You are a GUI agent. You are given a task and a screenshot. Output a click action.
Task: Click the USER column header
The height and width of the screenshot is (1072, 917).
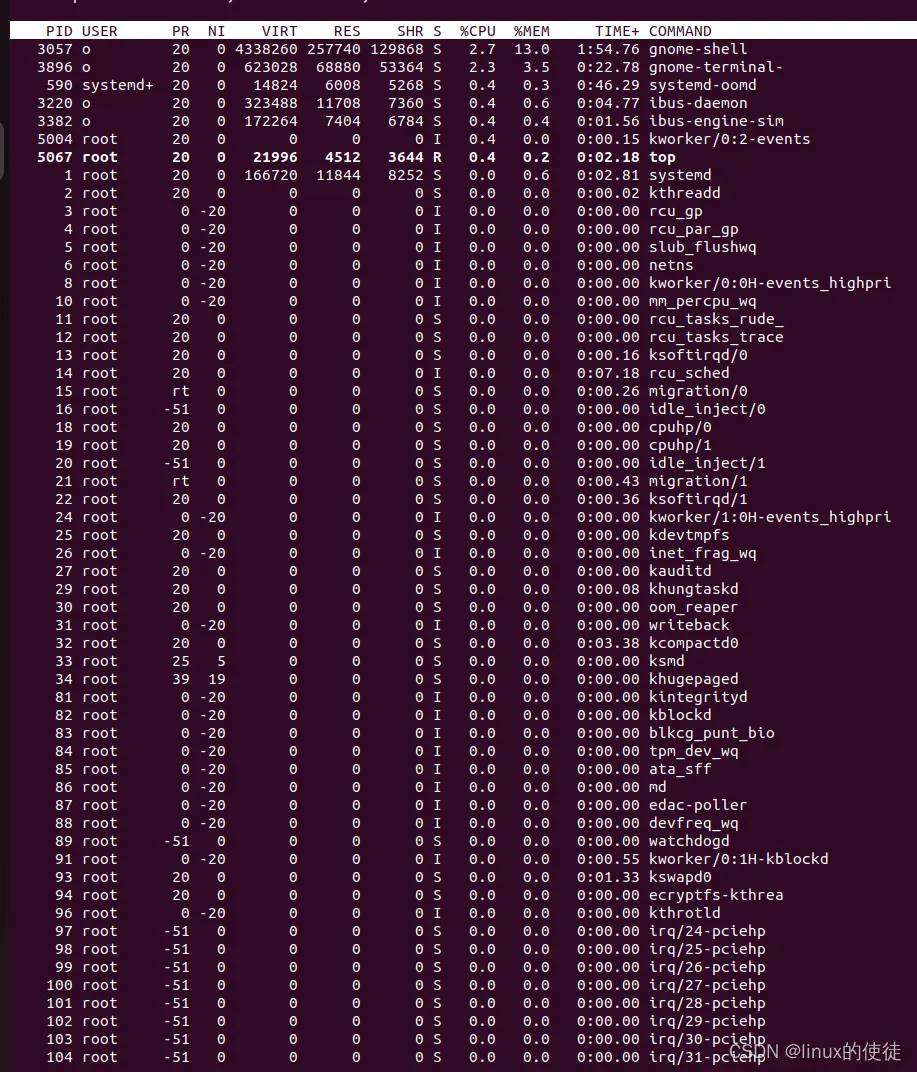pos(99,31)
